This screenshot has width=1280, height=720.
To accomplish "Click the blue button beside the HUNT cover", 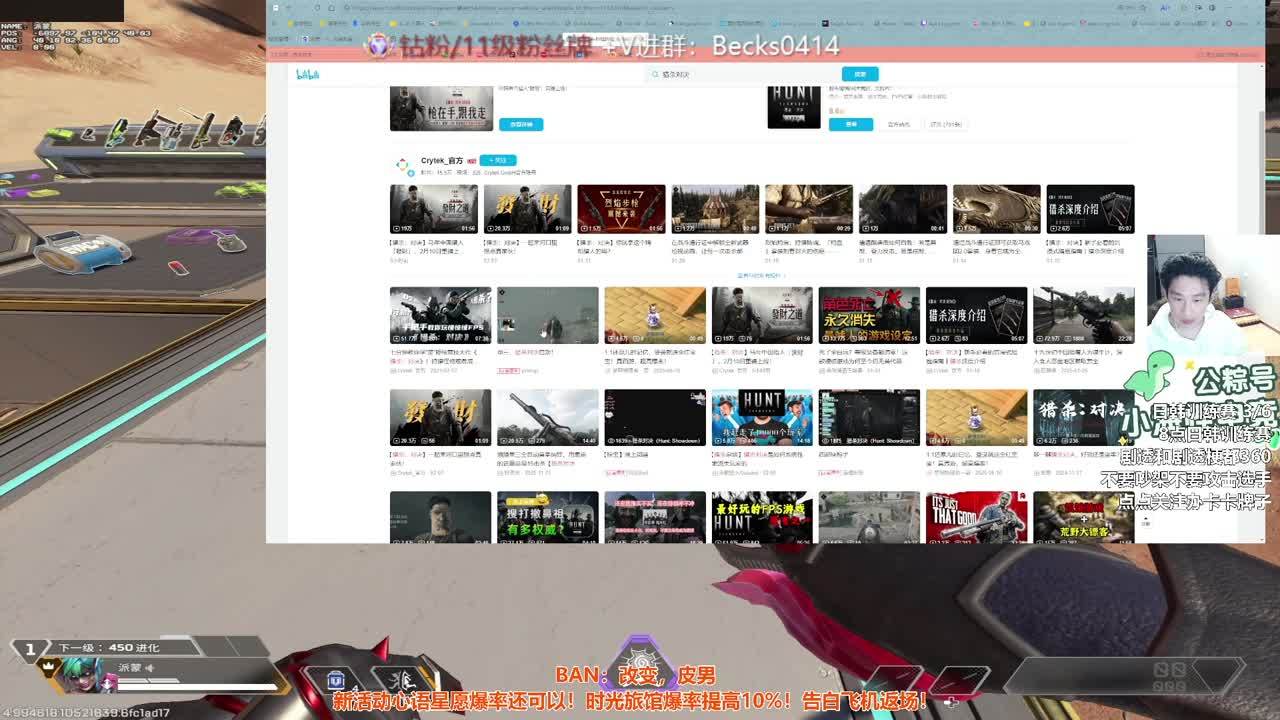I will pos(851,124).
